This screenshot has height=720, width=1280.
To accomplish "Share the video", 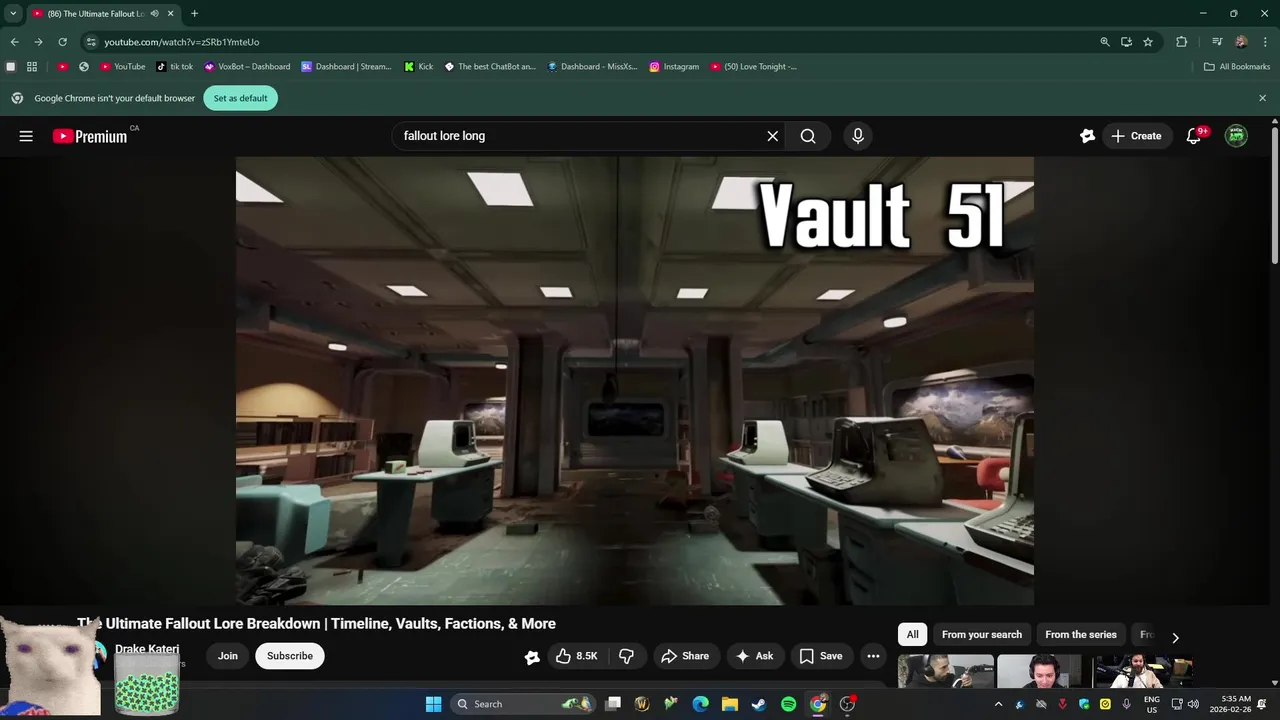I will (686, 656).
